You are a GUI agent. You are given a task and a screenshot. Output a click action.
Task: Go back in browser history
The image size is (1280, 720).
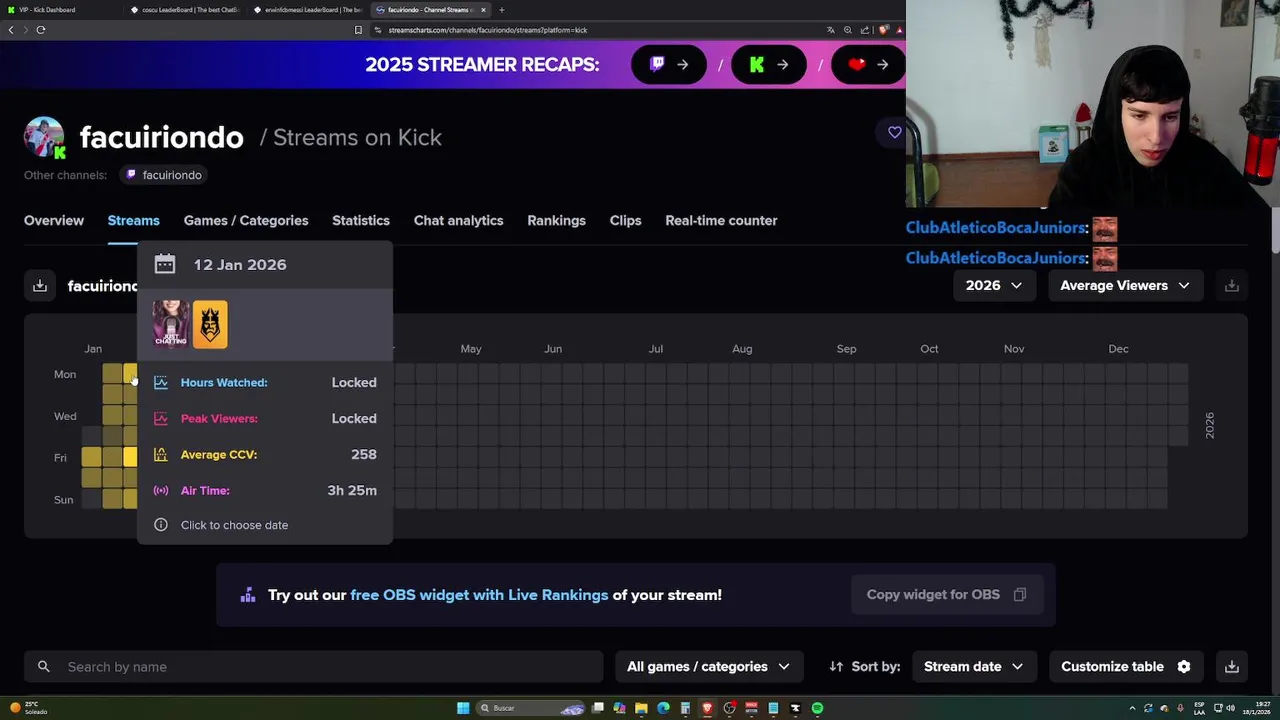click(x=11, y=30)
